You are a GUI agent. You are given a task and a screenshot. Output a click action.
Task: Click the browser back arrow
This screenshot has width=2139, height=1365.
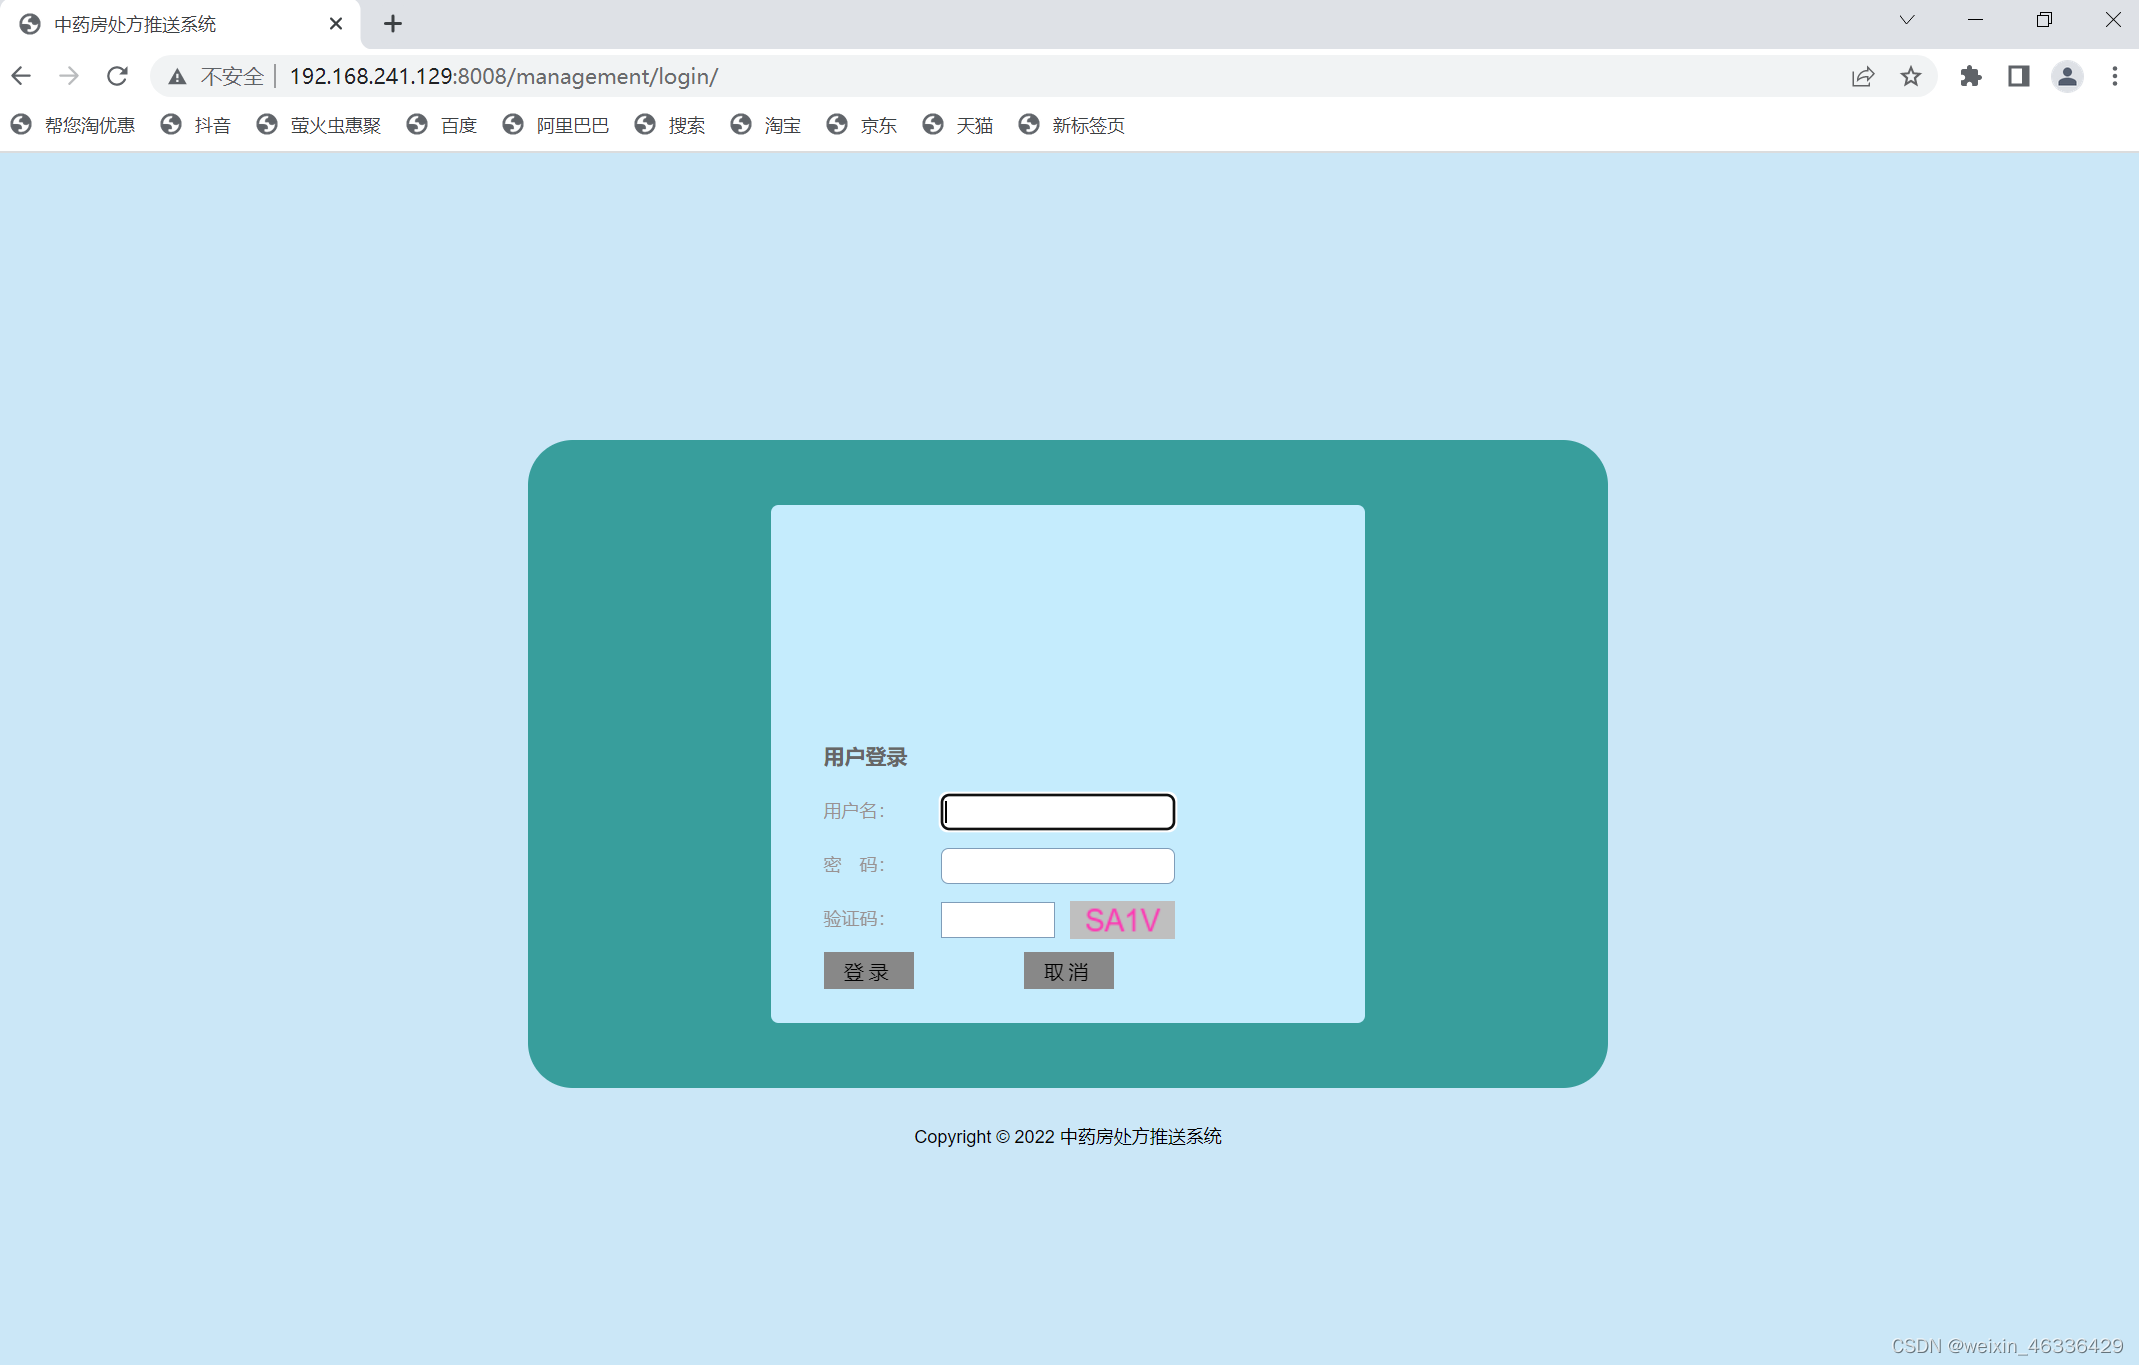click(21, 76)
